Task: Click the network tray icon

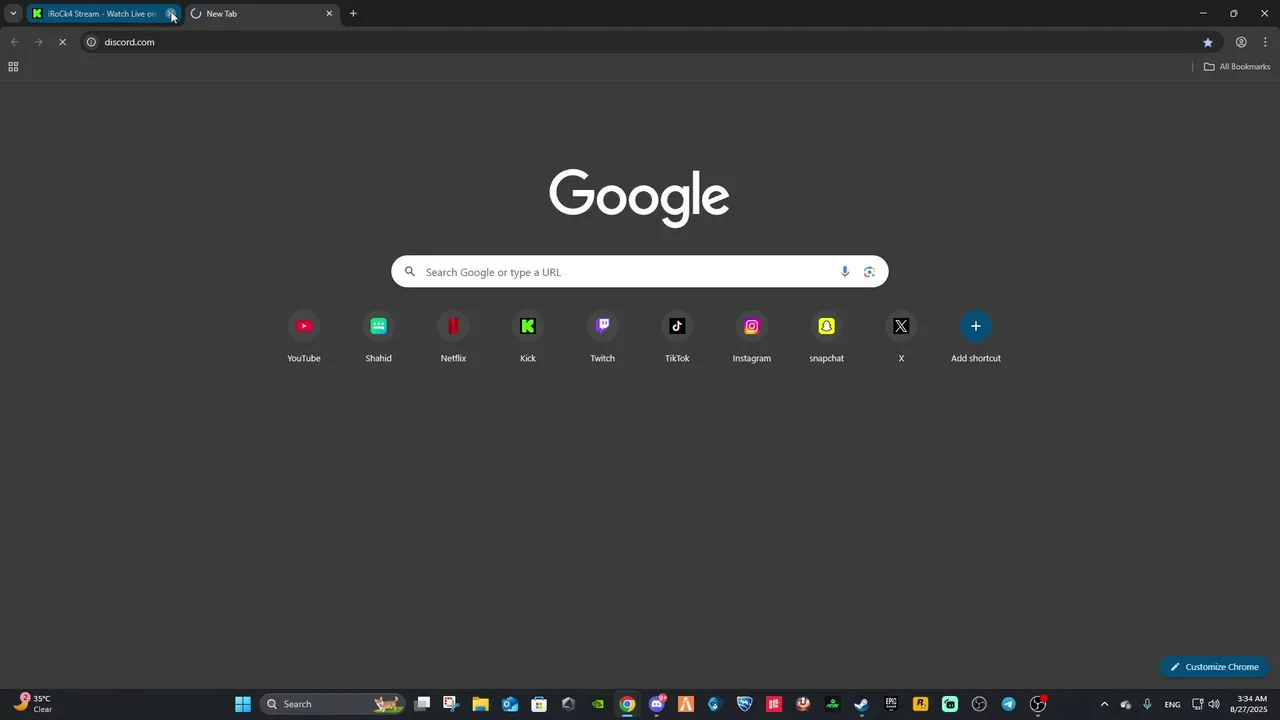Action: pos(1197,704)
